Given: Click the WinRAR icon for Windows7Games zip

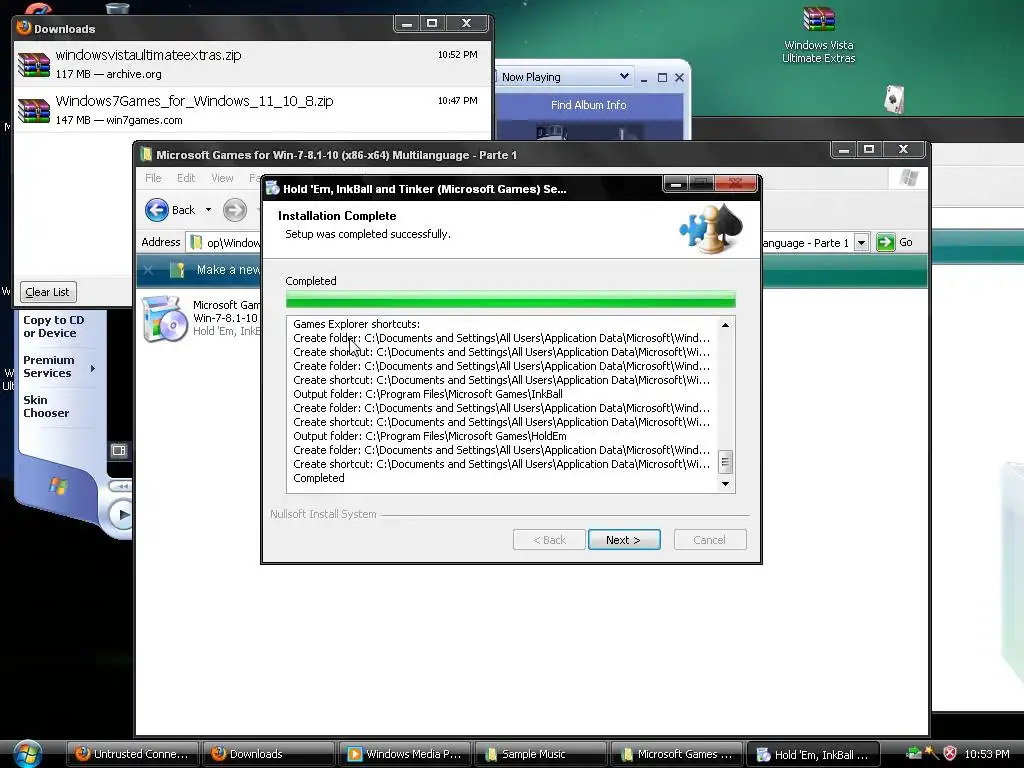Looking at the screenshot, I should [33, 110].
